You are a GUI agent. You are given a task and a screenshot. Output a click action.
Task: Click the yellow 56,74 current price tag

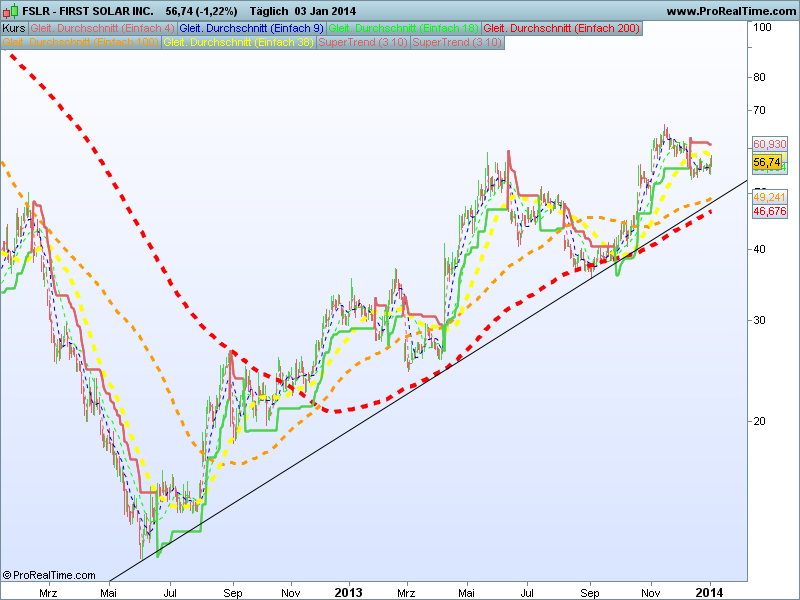tap(767, 162)
